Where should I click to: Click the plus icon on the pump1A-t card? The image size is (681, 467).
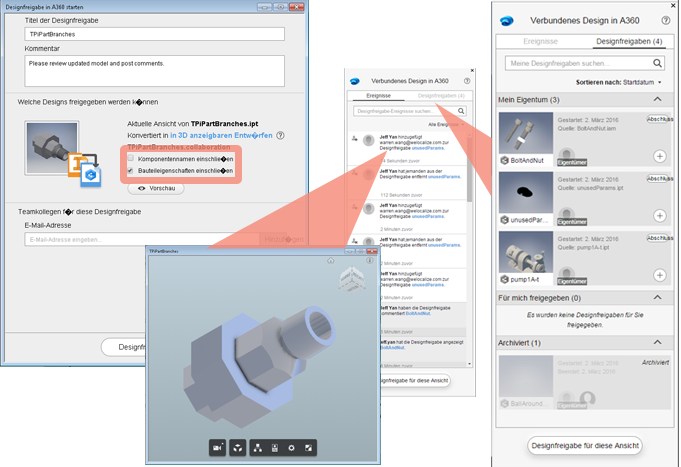point(659,275)
